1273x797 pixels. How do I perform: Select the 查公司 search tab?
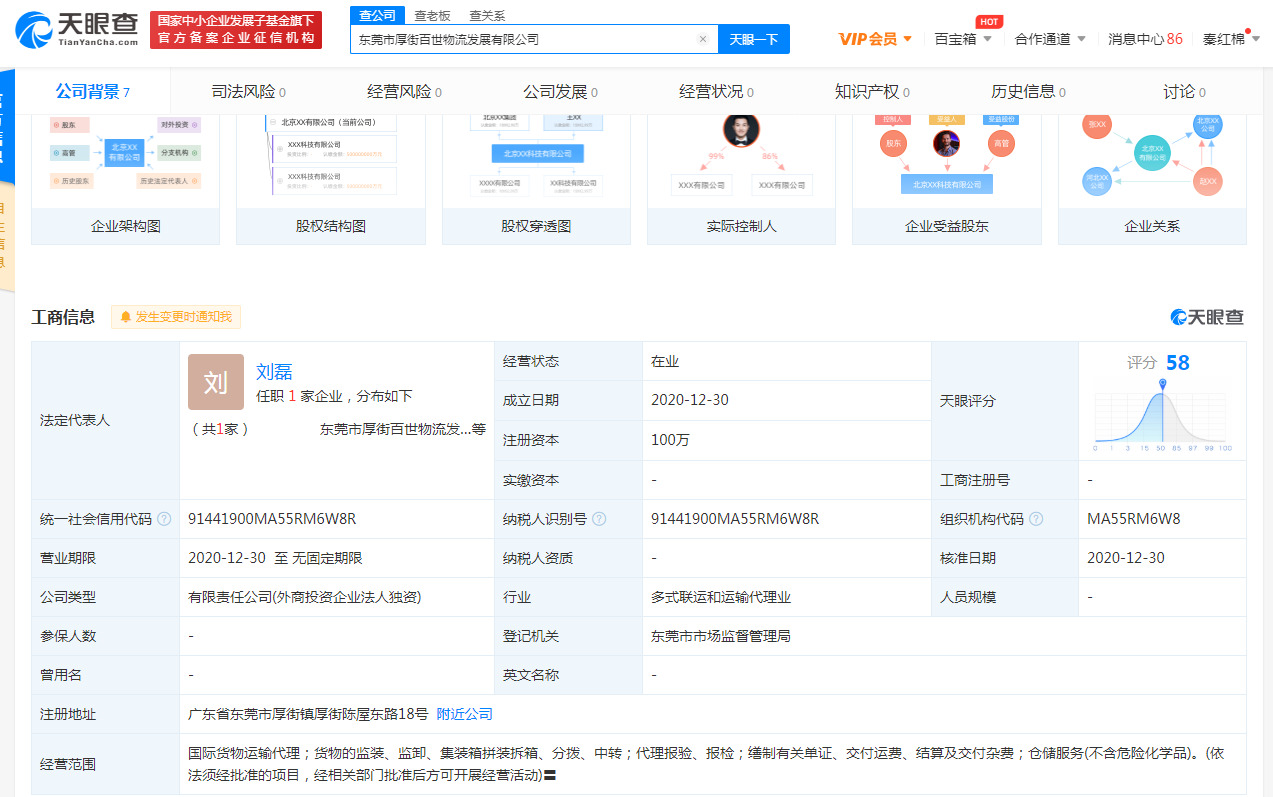pos(378,15)
